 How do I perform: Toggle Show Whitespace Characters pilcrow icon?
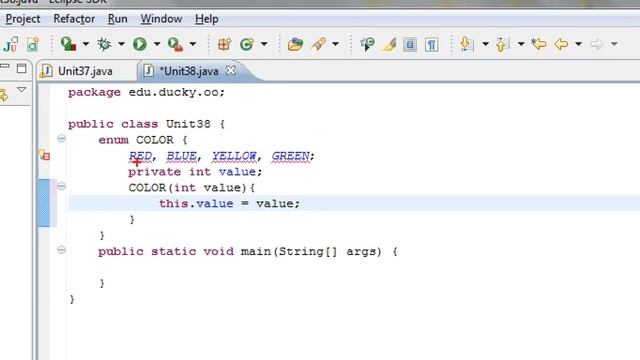[x=431, y=44]
